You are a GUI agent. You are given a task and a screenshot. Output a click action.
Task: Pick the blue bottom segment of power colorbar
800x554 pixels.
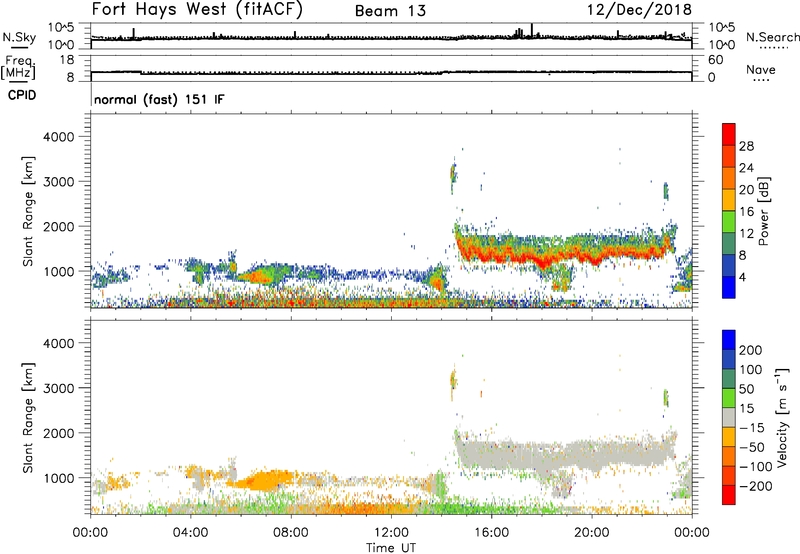click(729, 287)
